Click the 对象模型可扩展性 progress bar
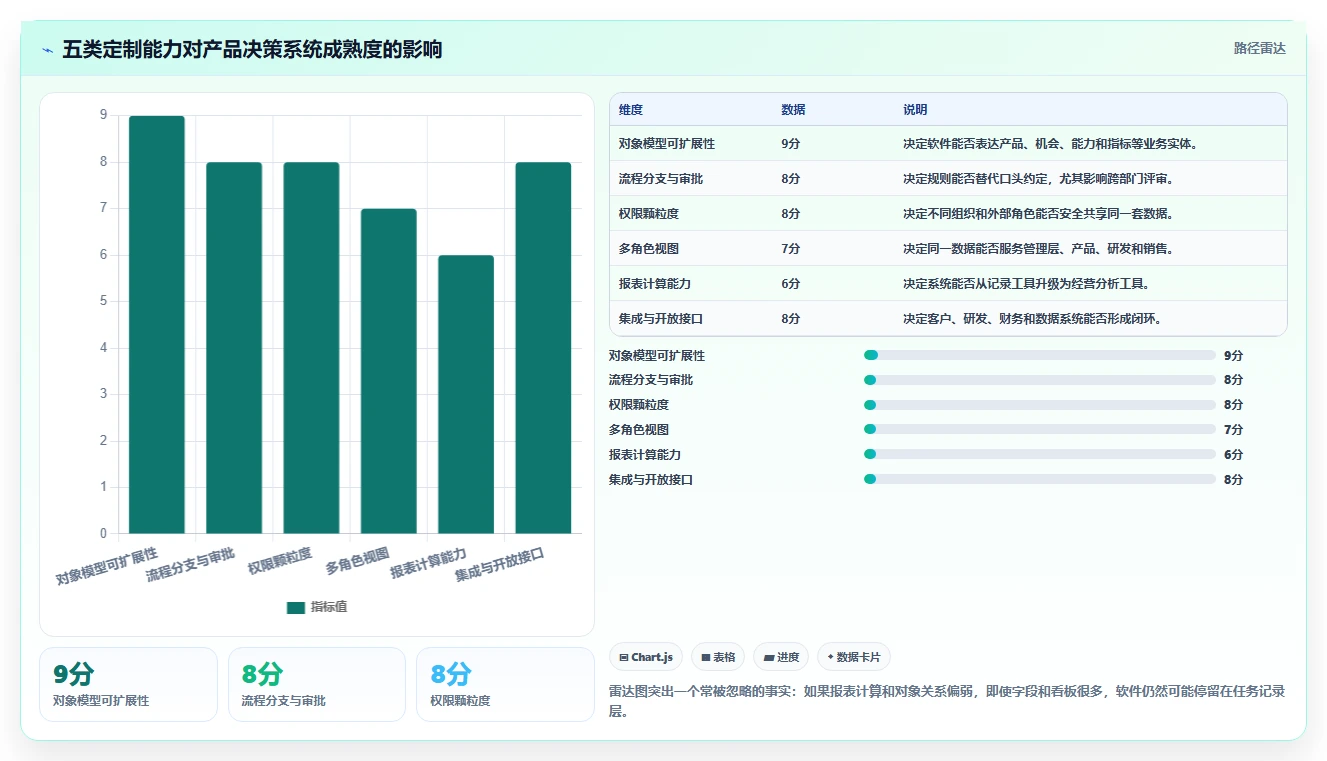 (1040, 355)
